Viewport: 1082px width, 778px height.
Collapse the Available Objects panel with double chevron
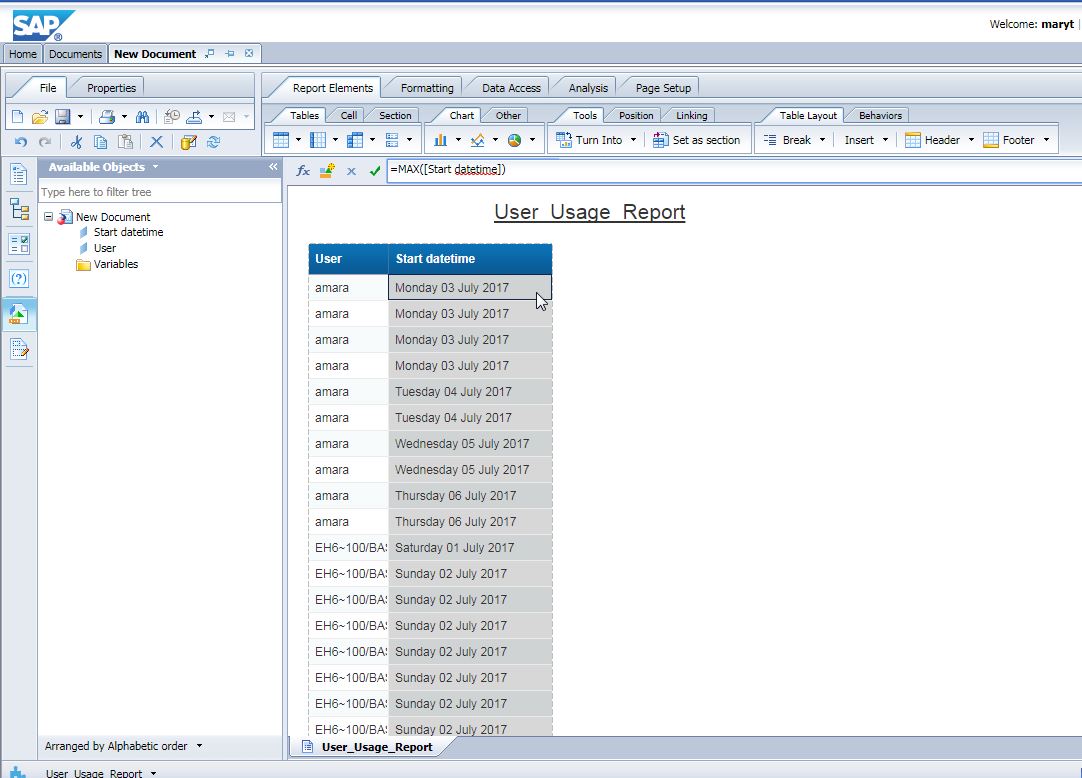point(273,165)
